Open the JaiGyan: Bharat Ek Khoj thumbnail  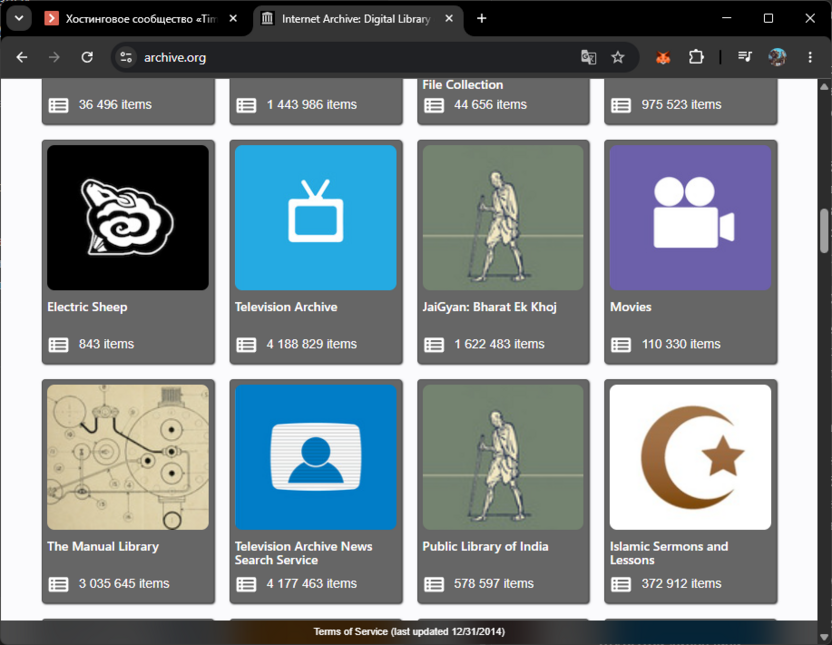click(503, 217)
